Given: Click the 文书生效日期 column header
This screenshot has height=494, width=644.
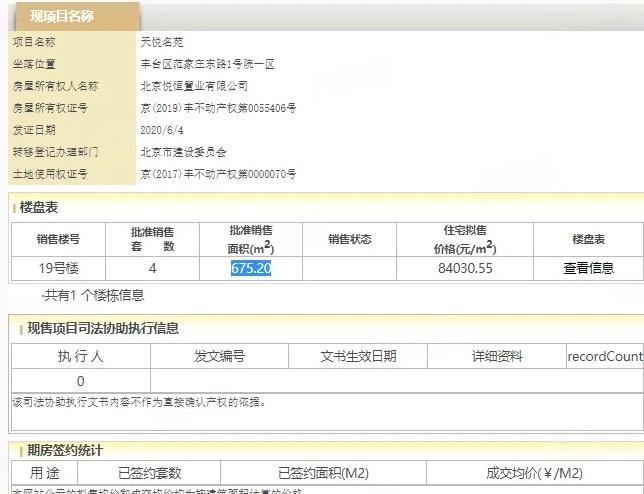Looking at the screenshot, I should (x=358, y=356).
